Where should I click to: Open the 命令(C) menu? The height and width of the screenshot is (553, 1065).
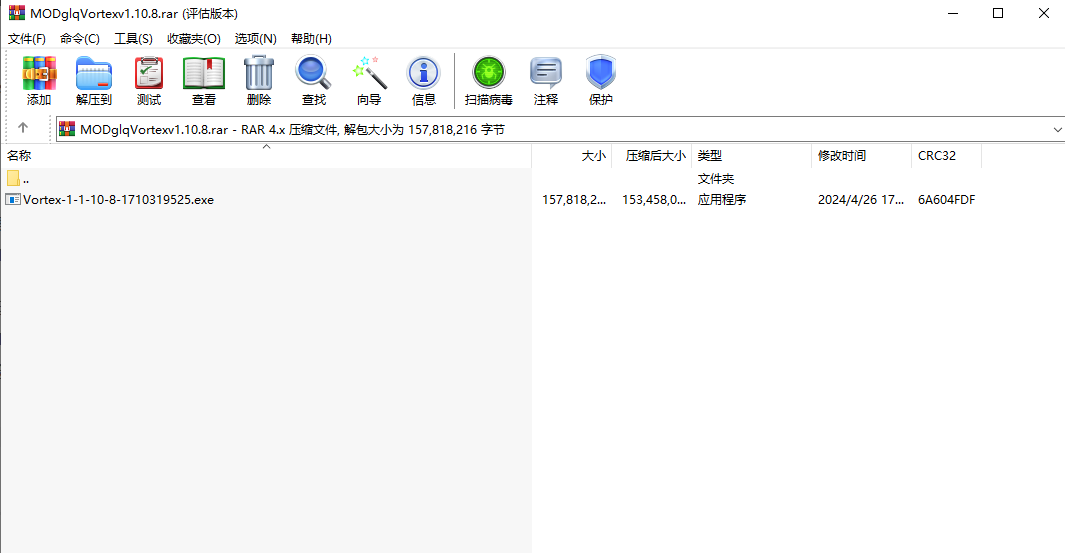click(x=79, y=39)
